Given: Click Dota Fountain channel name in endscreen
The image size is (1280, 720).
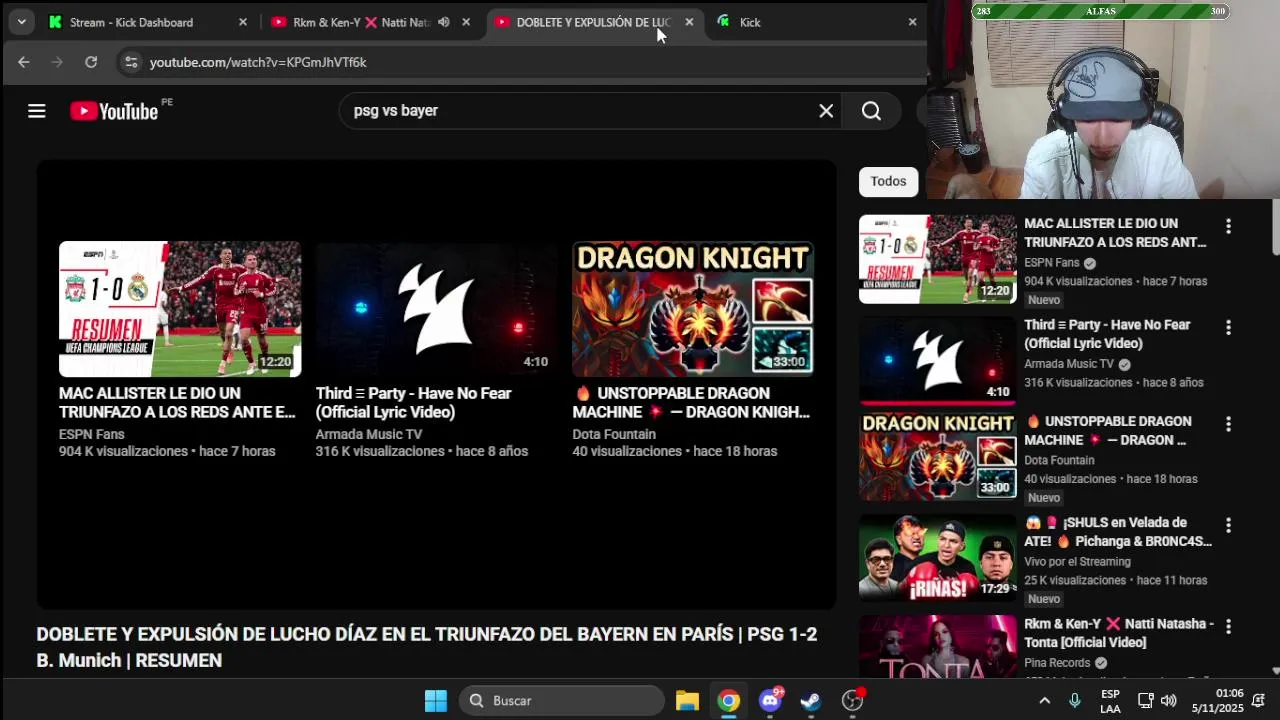Looking at the screenshot, I should tap(614, 434).
